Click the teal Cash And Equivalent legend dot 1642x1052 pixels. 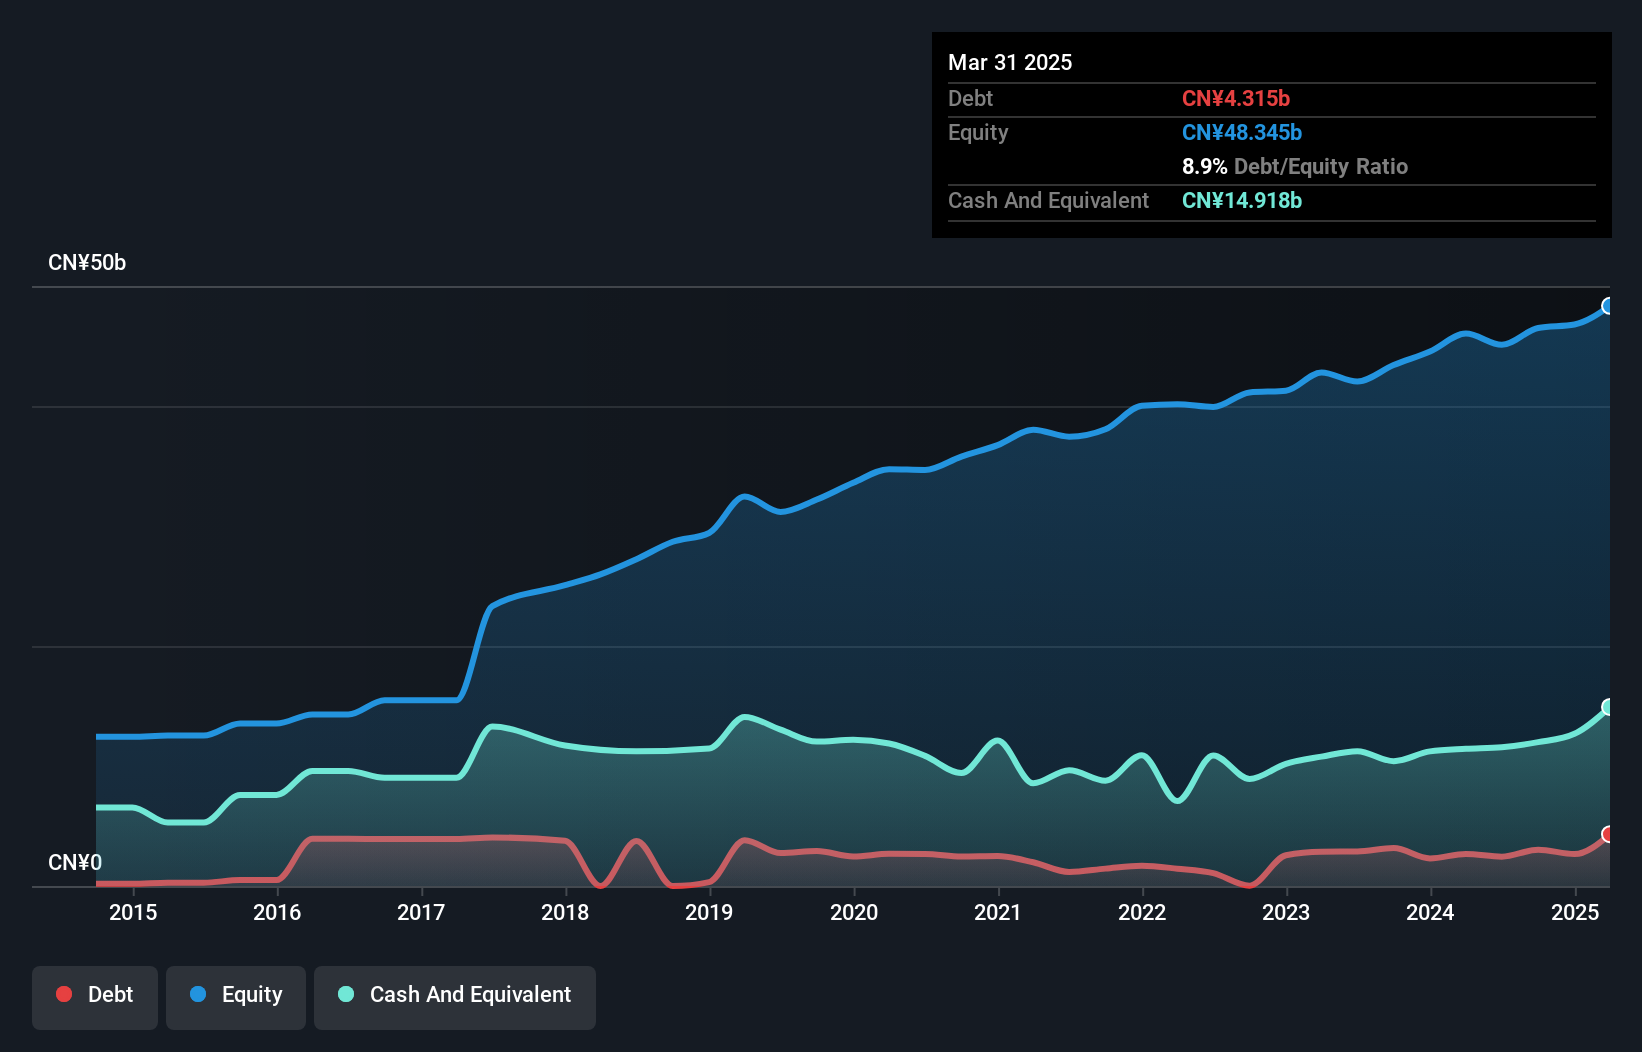pos(344,994)
